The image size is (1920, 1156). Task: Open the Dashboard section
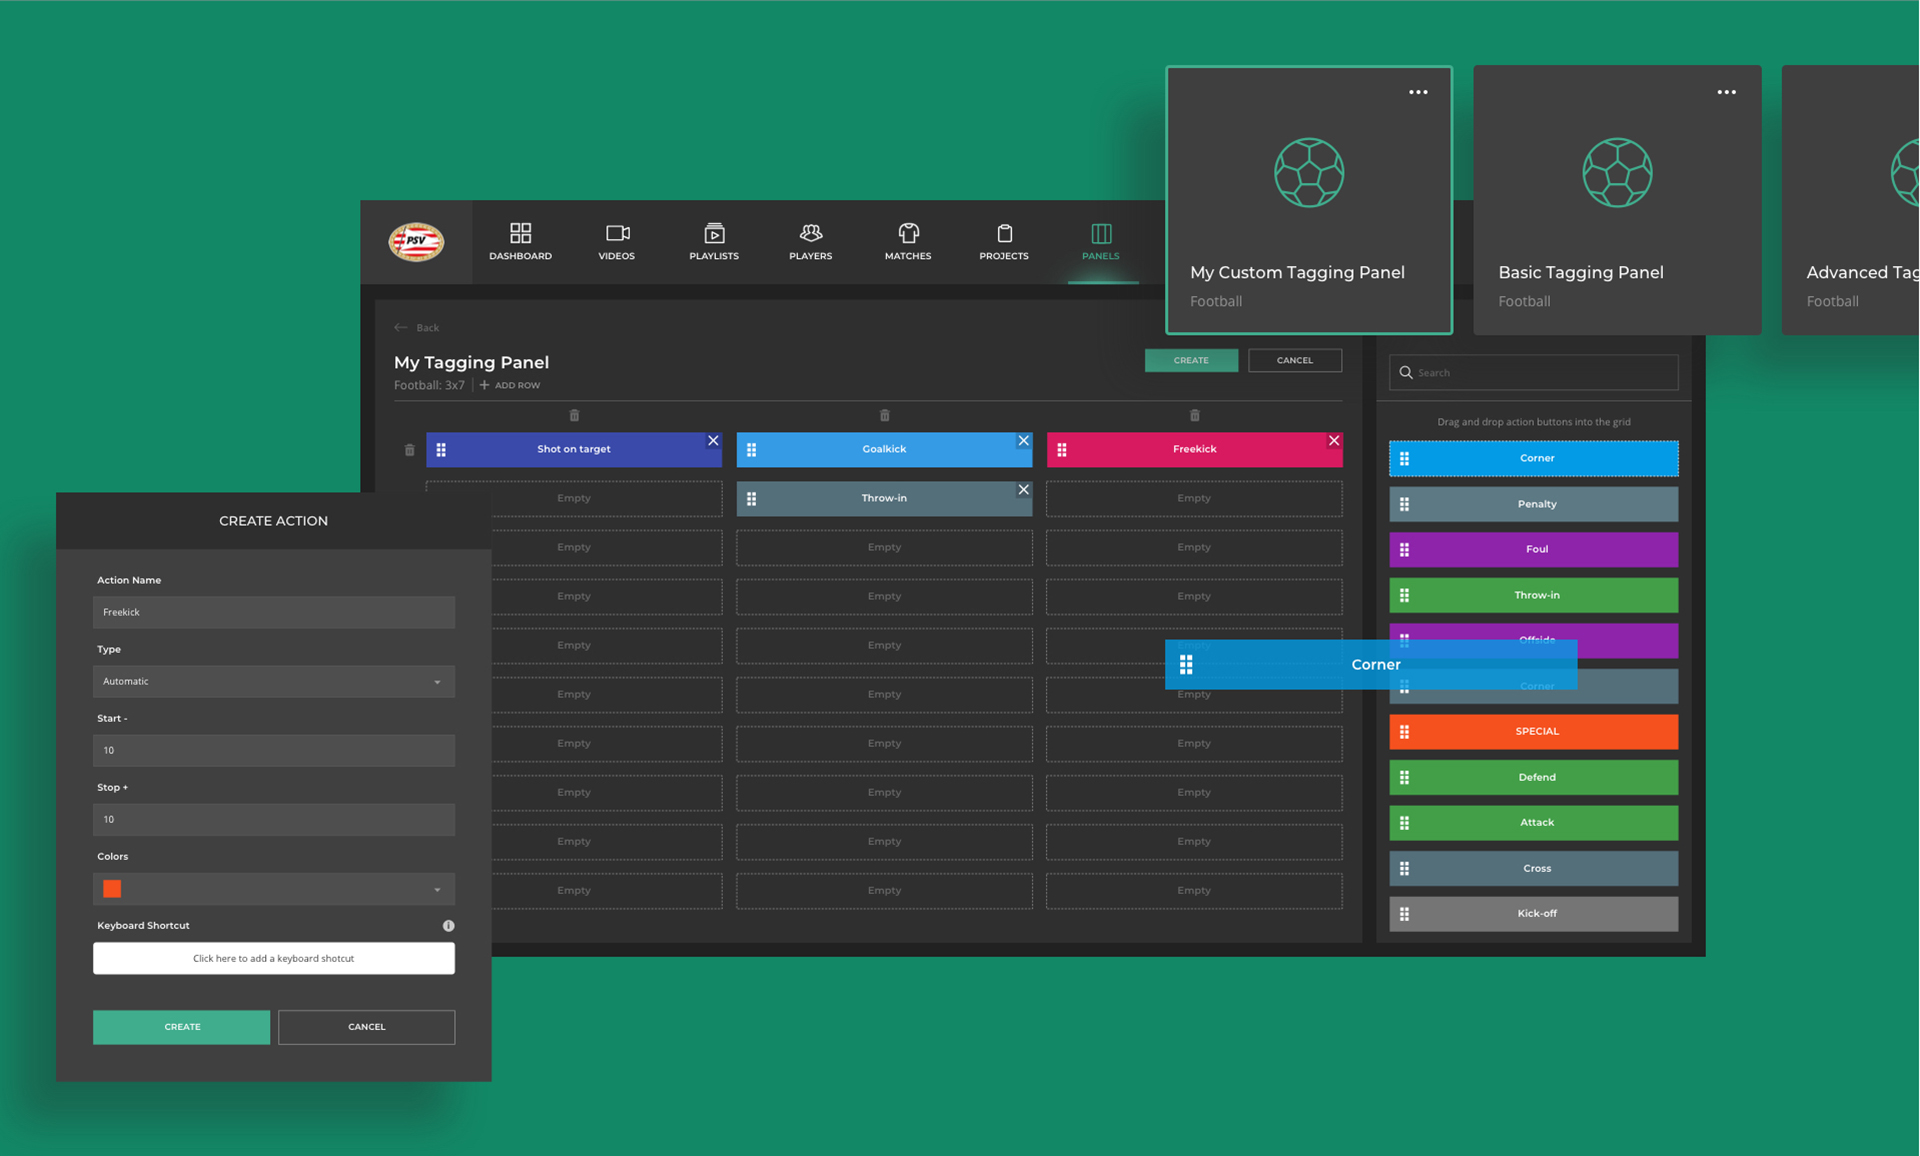(520, 241)
